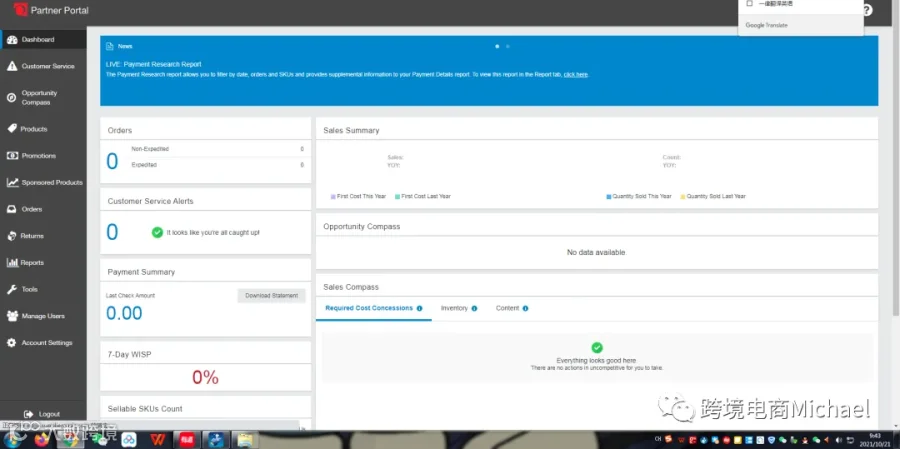Viewport: 900px width, 449px height.
Task: Toggle Quantity Sold Last Year legend
Action: [713, 196]
